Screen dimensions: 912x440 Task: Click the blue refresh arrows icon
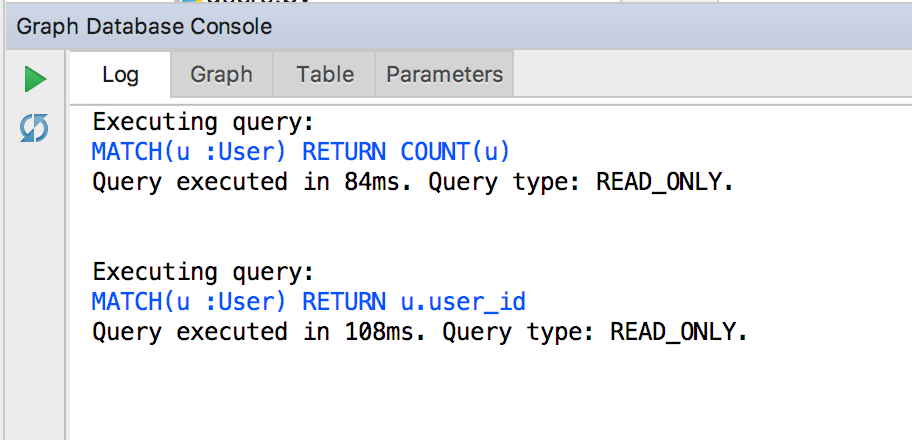[34, 129]
